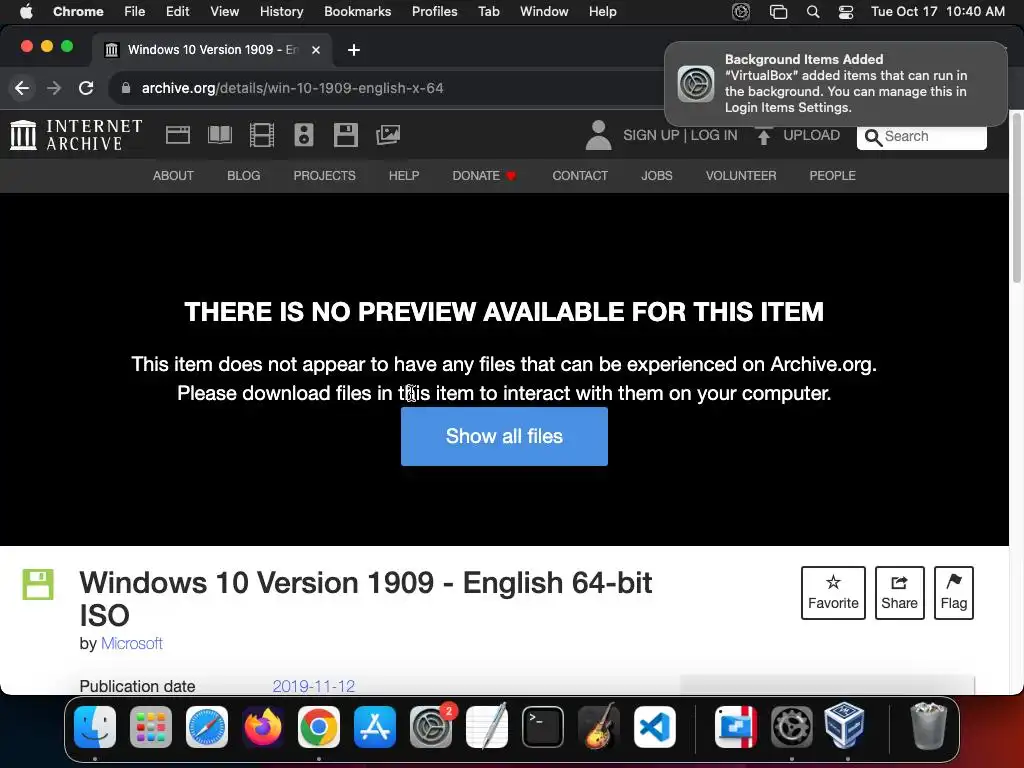Open the 2019-11-12 publication date link
The image size is (1024, 768).
click(x=313, y=686)
